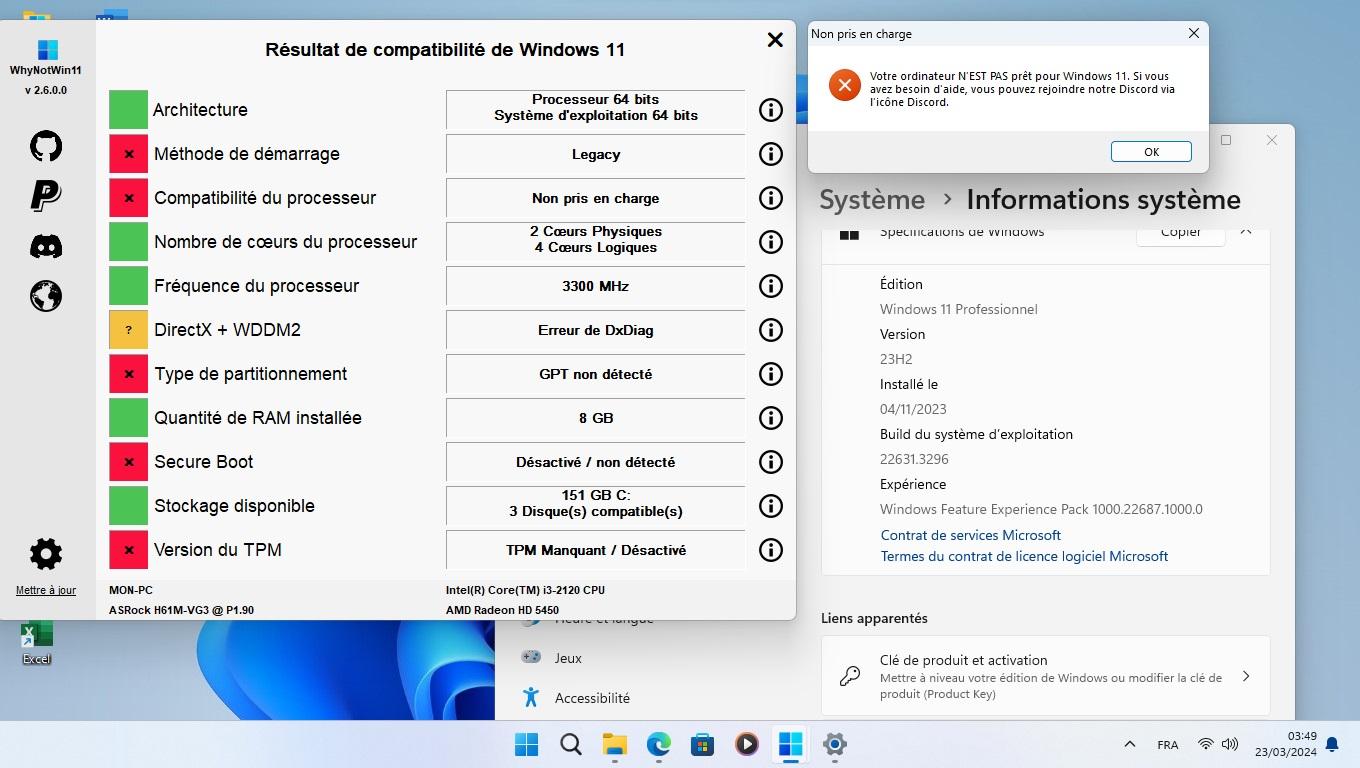The height and width of the screenshot is (768, 1360).
Task: Click Mettre à jour link
Action: 46,590
